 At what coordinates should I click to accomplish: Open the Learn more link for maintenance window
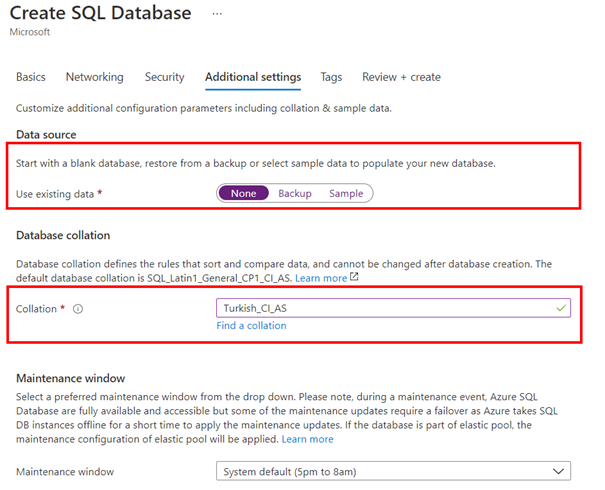click(x=307, y=439)
